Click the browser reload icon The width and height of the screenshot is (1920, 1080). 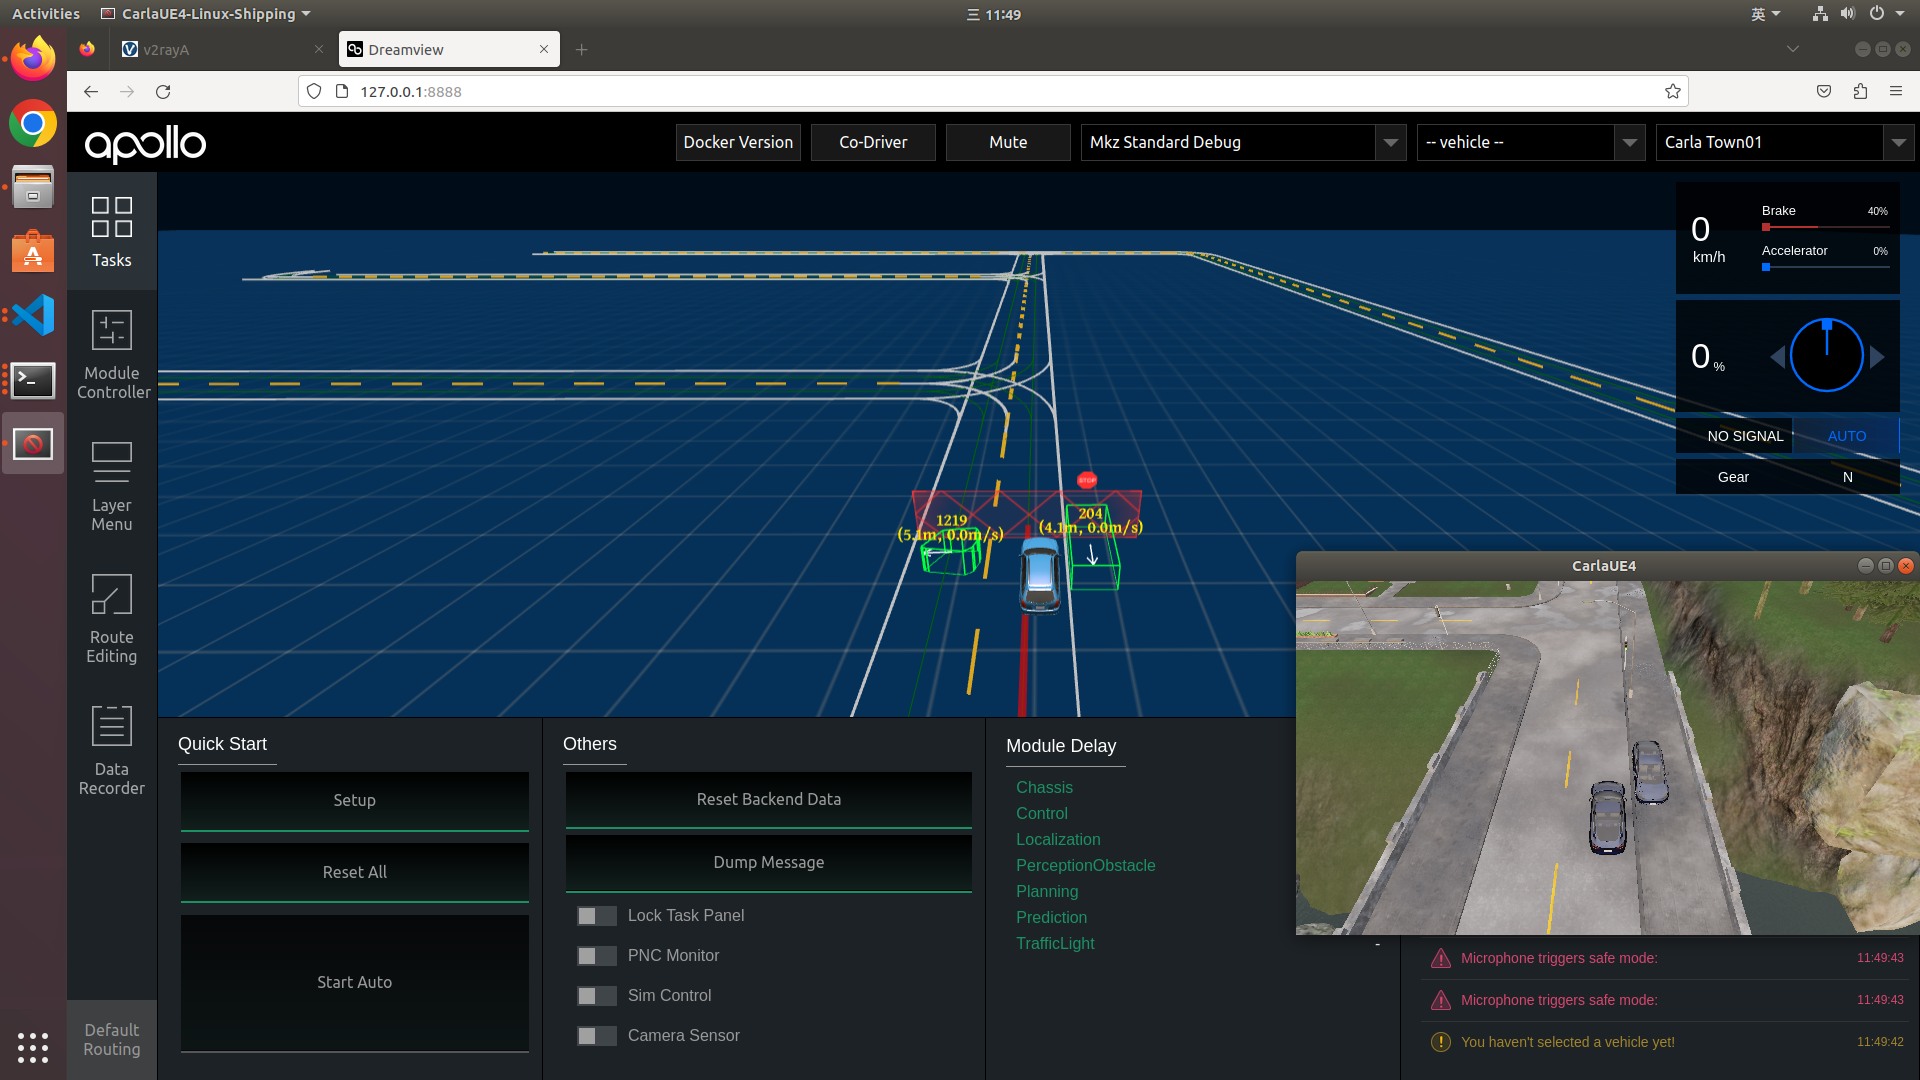(163, 92)
